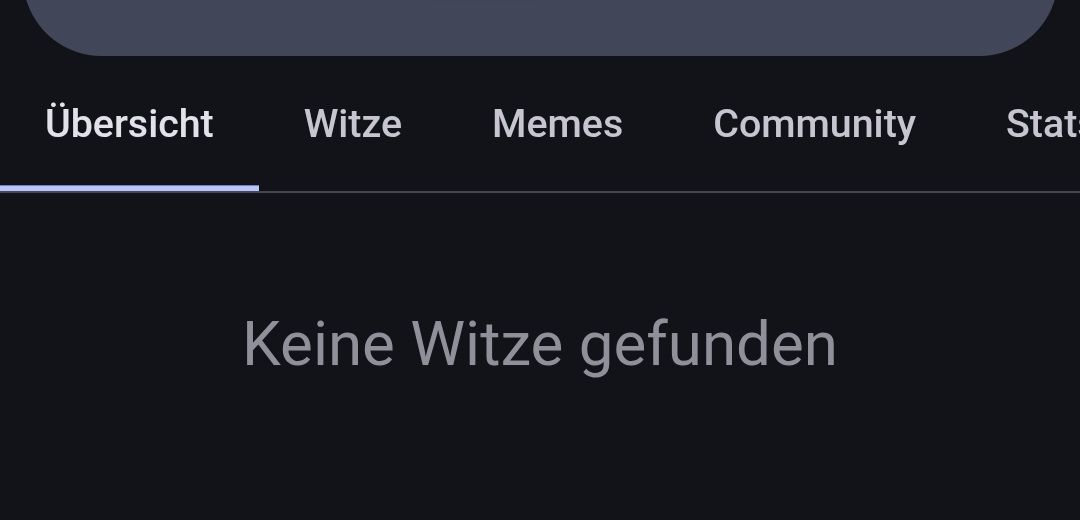Switch to the Witze tab

(353, 124)
